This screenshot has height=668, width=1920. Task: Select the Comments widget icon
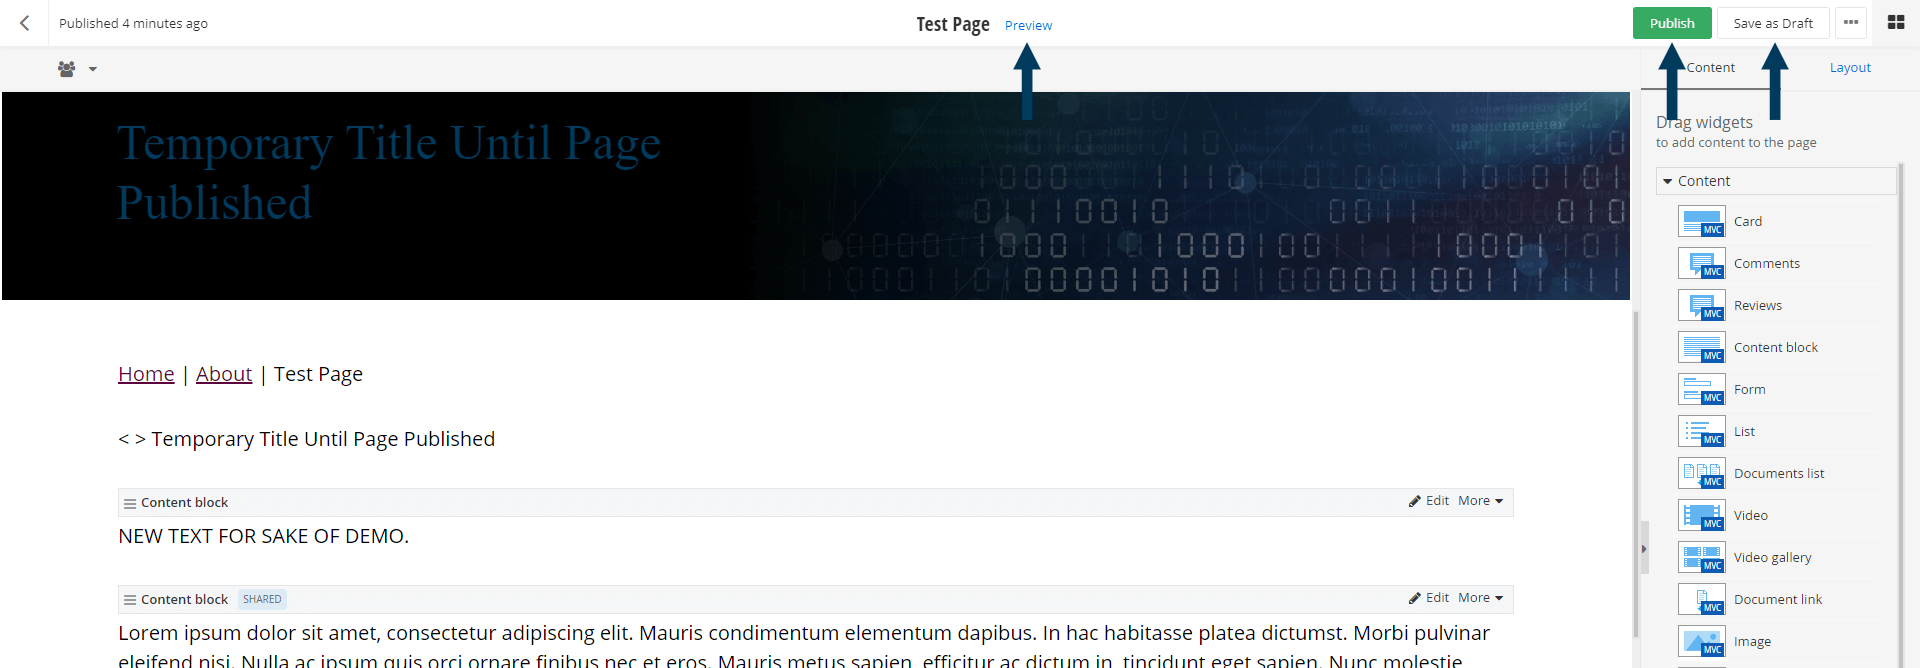point(1701,264)
